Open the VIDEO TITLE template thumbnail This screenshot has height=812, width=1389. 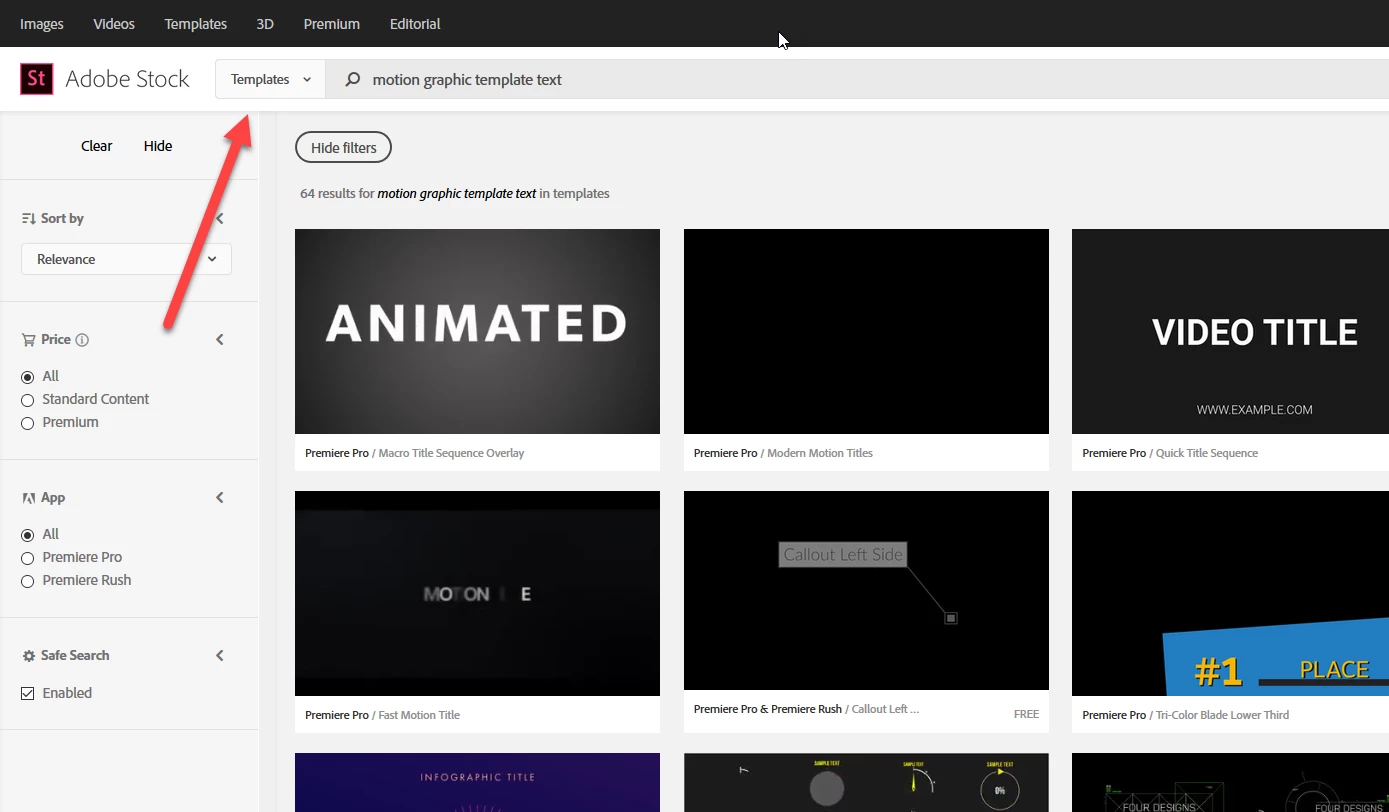coord(1230,331)
